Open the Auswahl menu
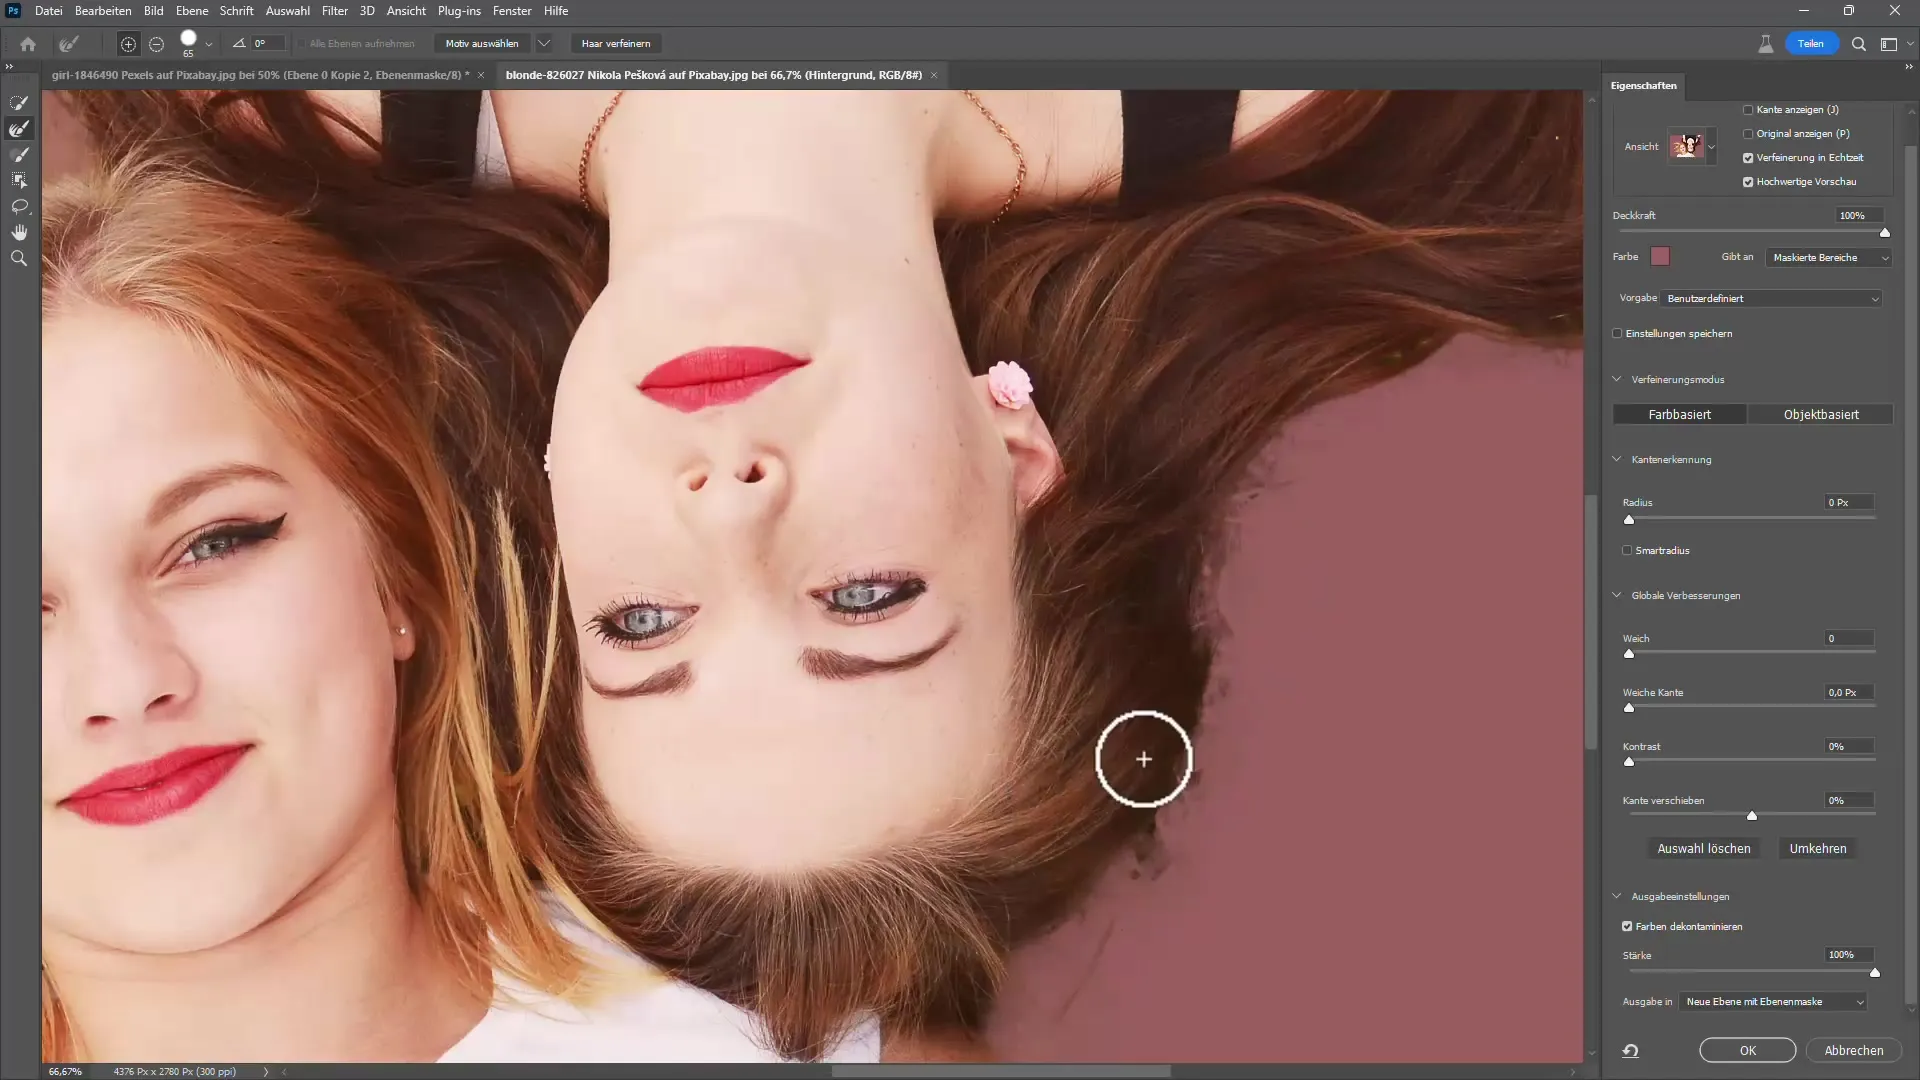The image size is (1920, 1080). pos(287,11)
